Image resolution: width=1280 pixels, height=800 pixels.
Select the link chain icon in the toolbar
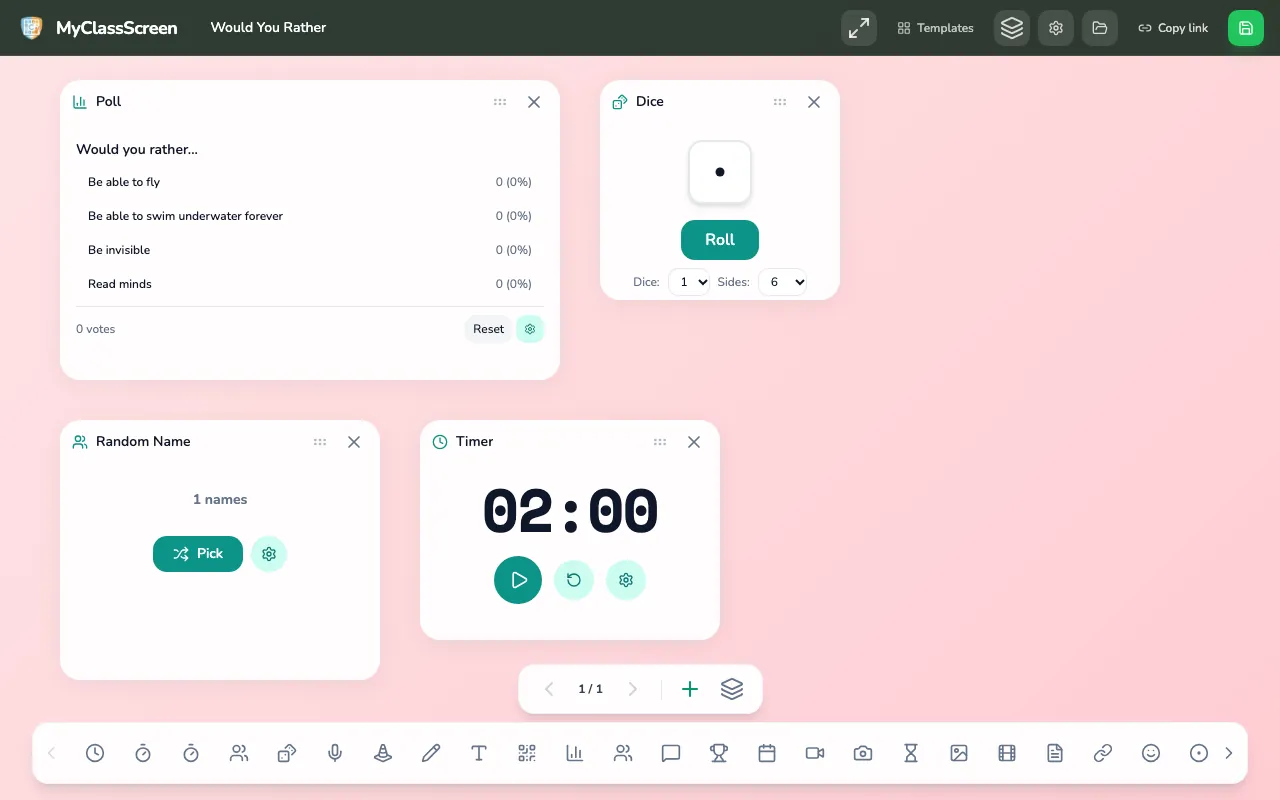1103,753
